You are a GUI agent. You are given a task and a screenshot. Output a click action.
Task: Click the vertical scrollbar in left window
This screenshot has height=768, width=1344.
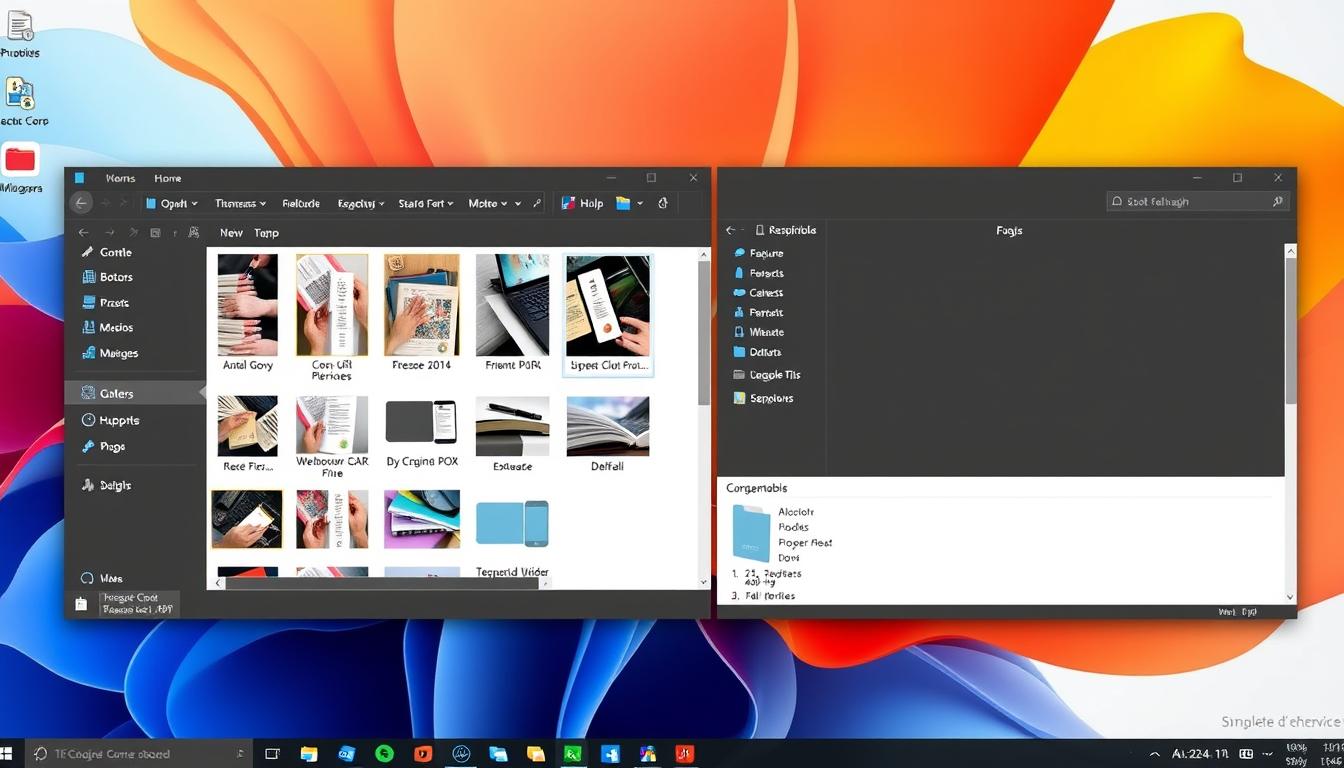coord(703,335)
